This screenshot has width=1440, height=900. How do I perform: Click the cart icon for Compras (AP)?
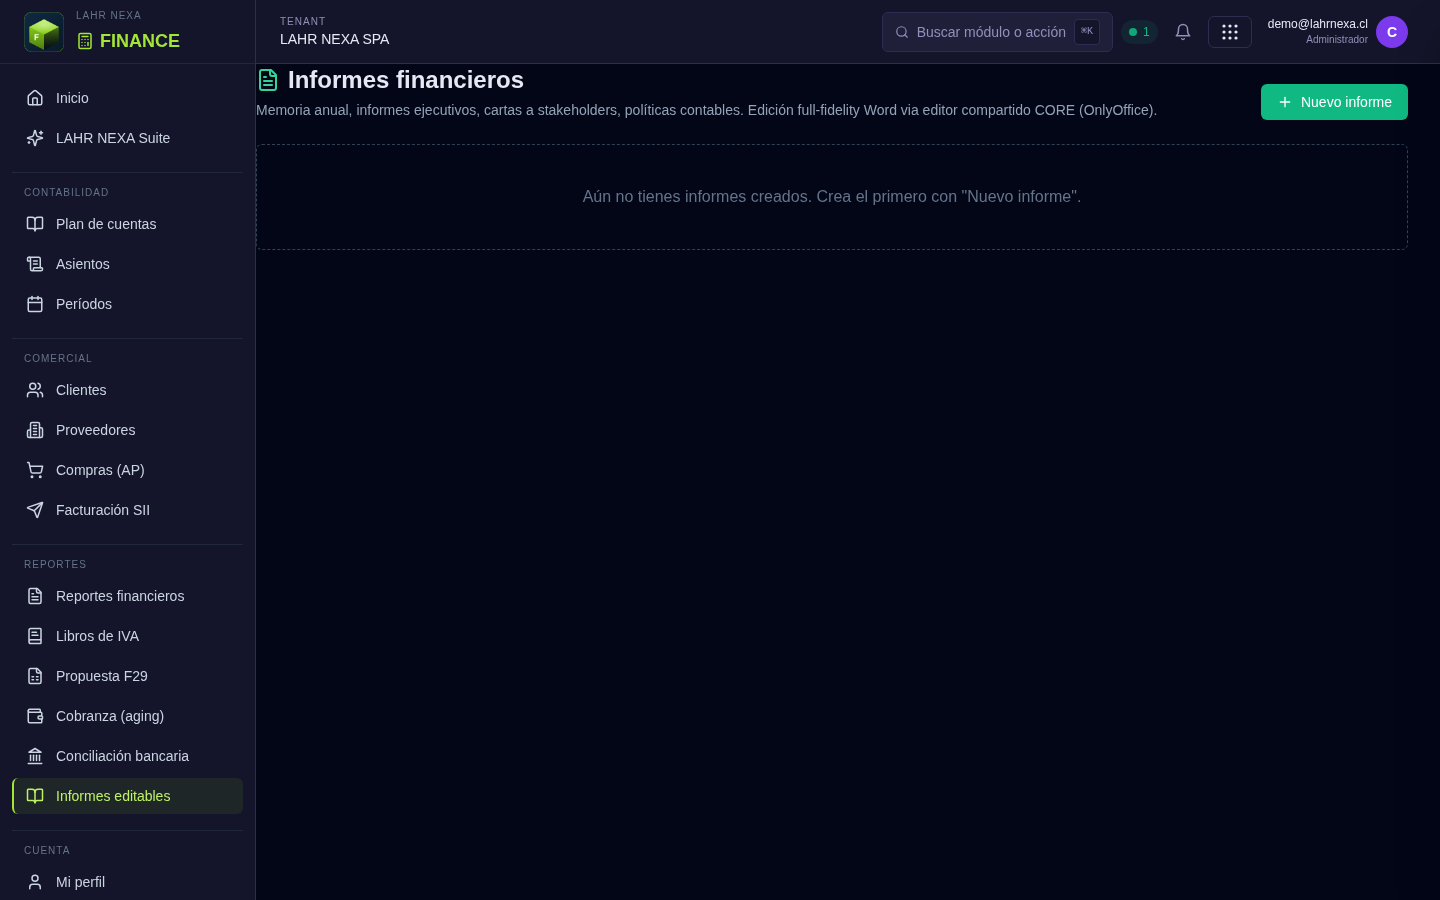click(x=35, y=470)
